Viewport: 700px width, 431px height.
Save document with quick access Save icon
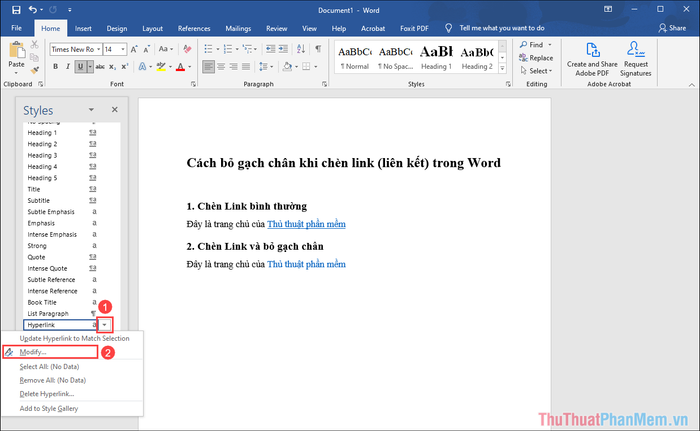point(16,10)
